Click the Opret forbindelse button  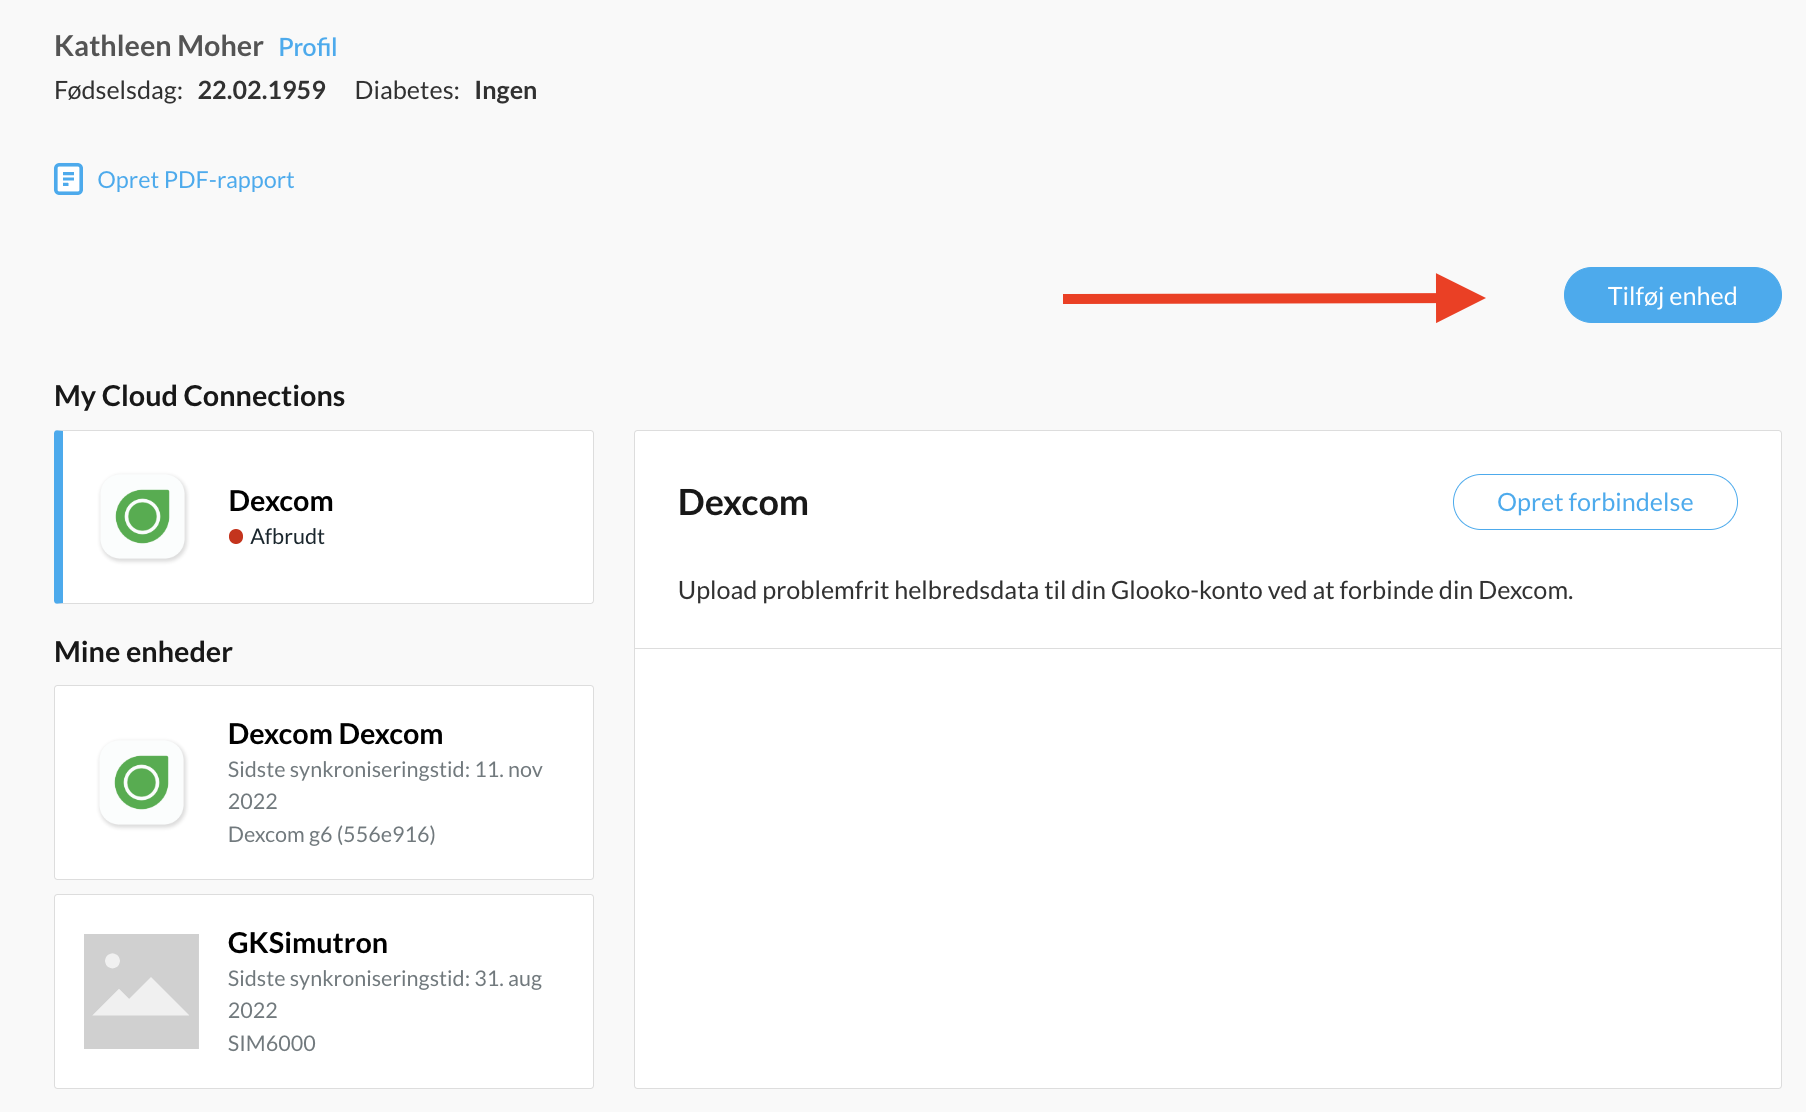click(1595, 502)
